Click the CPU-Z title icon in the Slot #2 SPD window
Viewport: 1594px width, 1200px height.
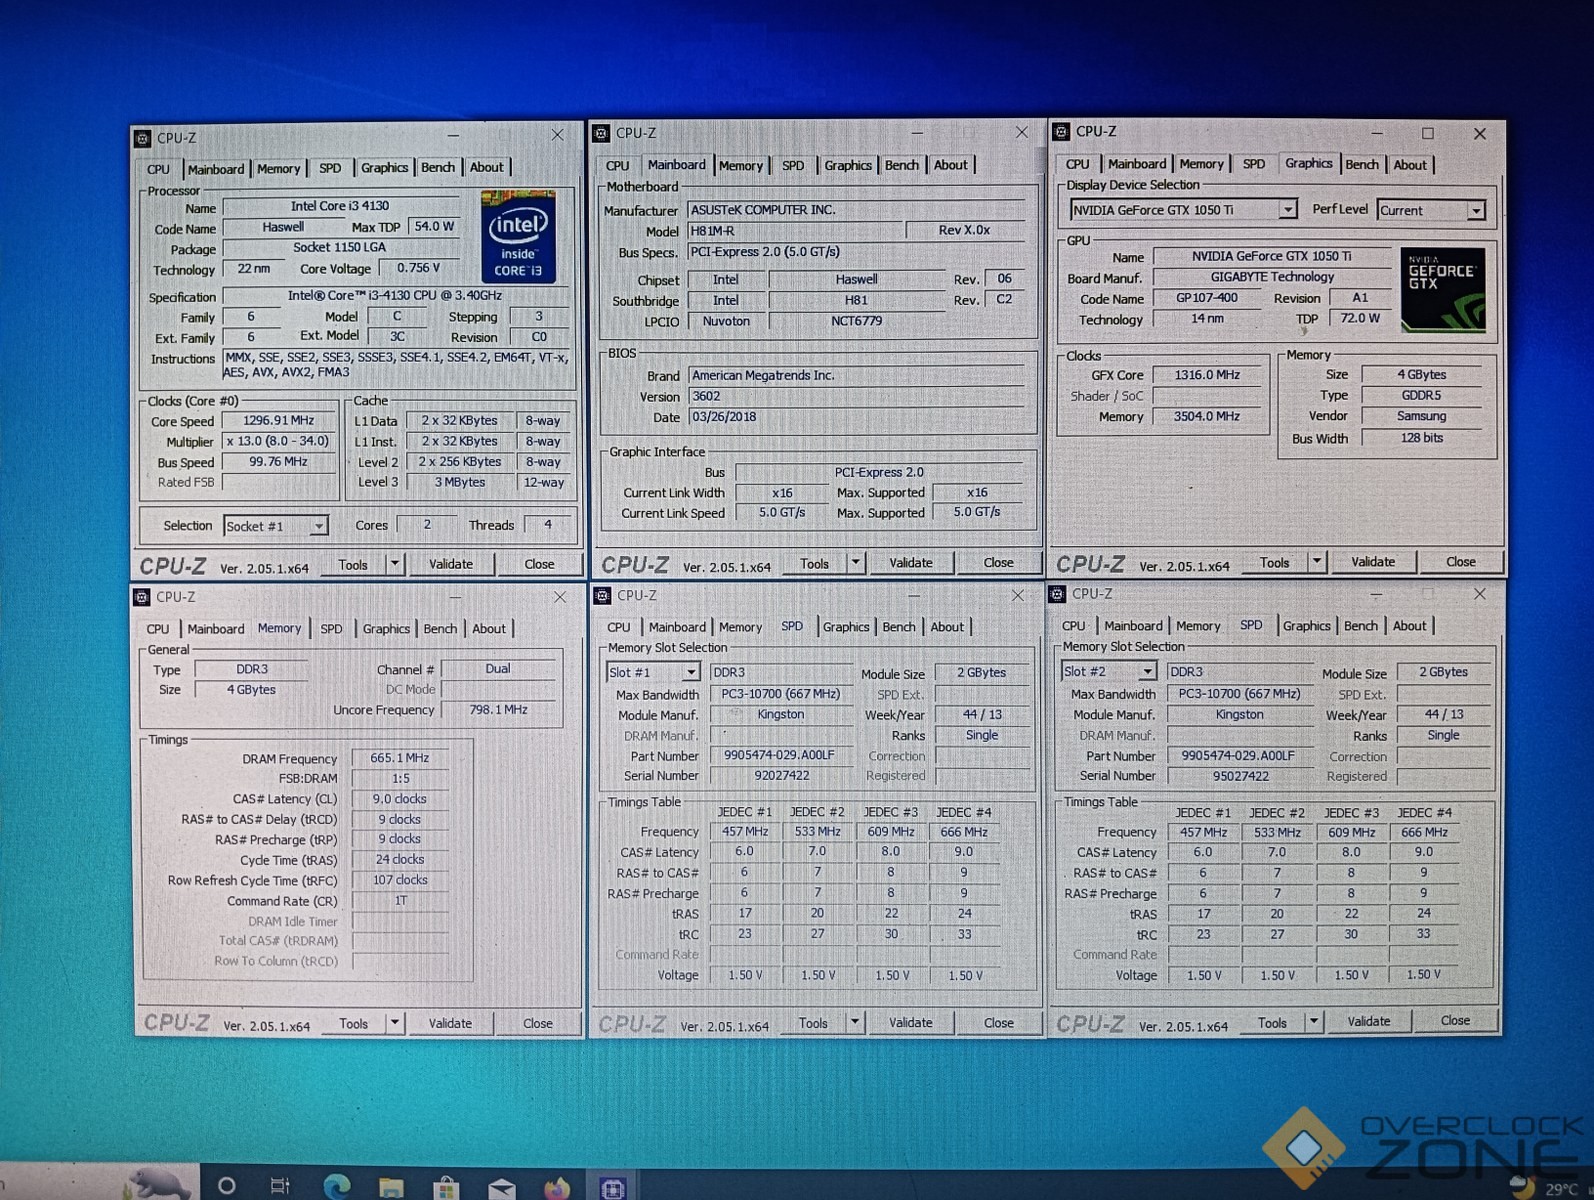coord(1057,594)
